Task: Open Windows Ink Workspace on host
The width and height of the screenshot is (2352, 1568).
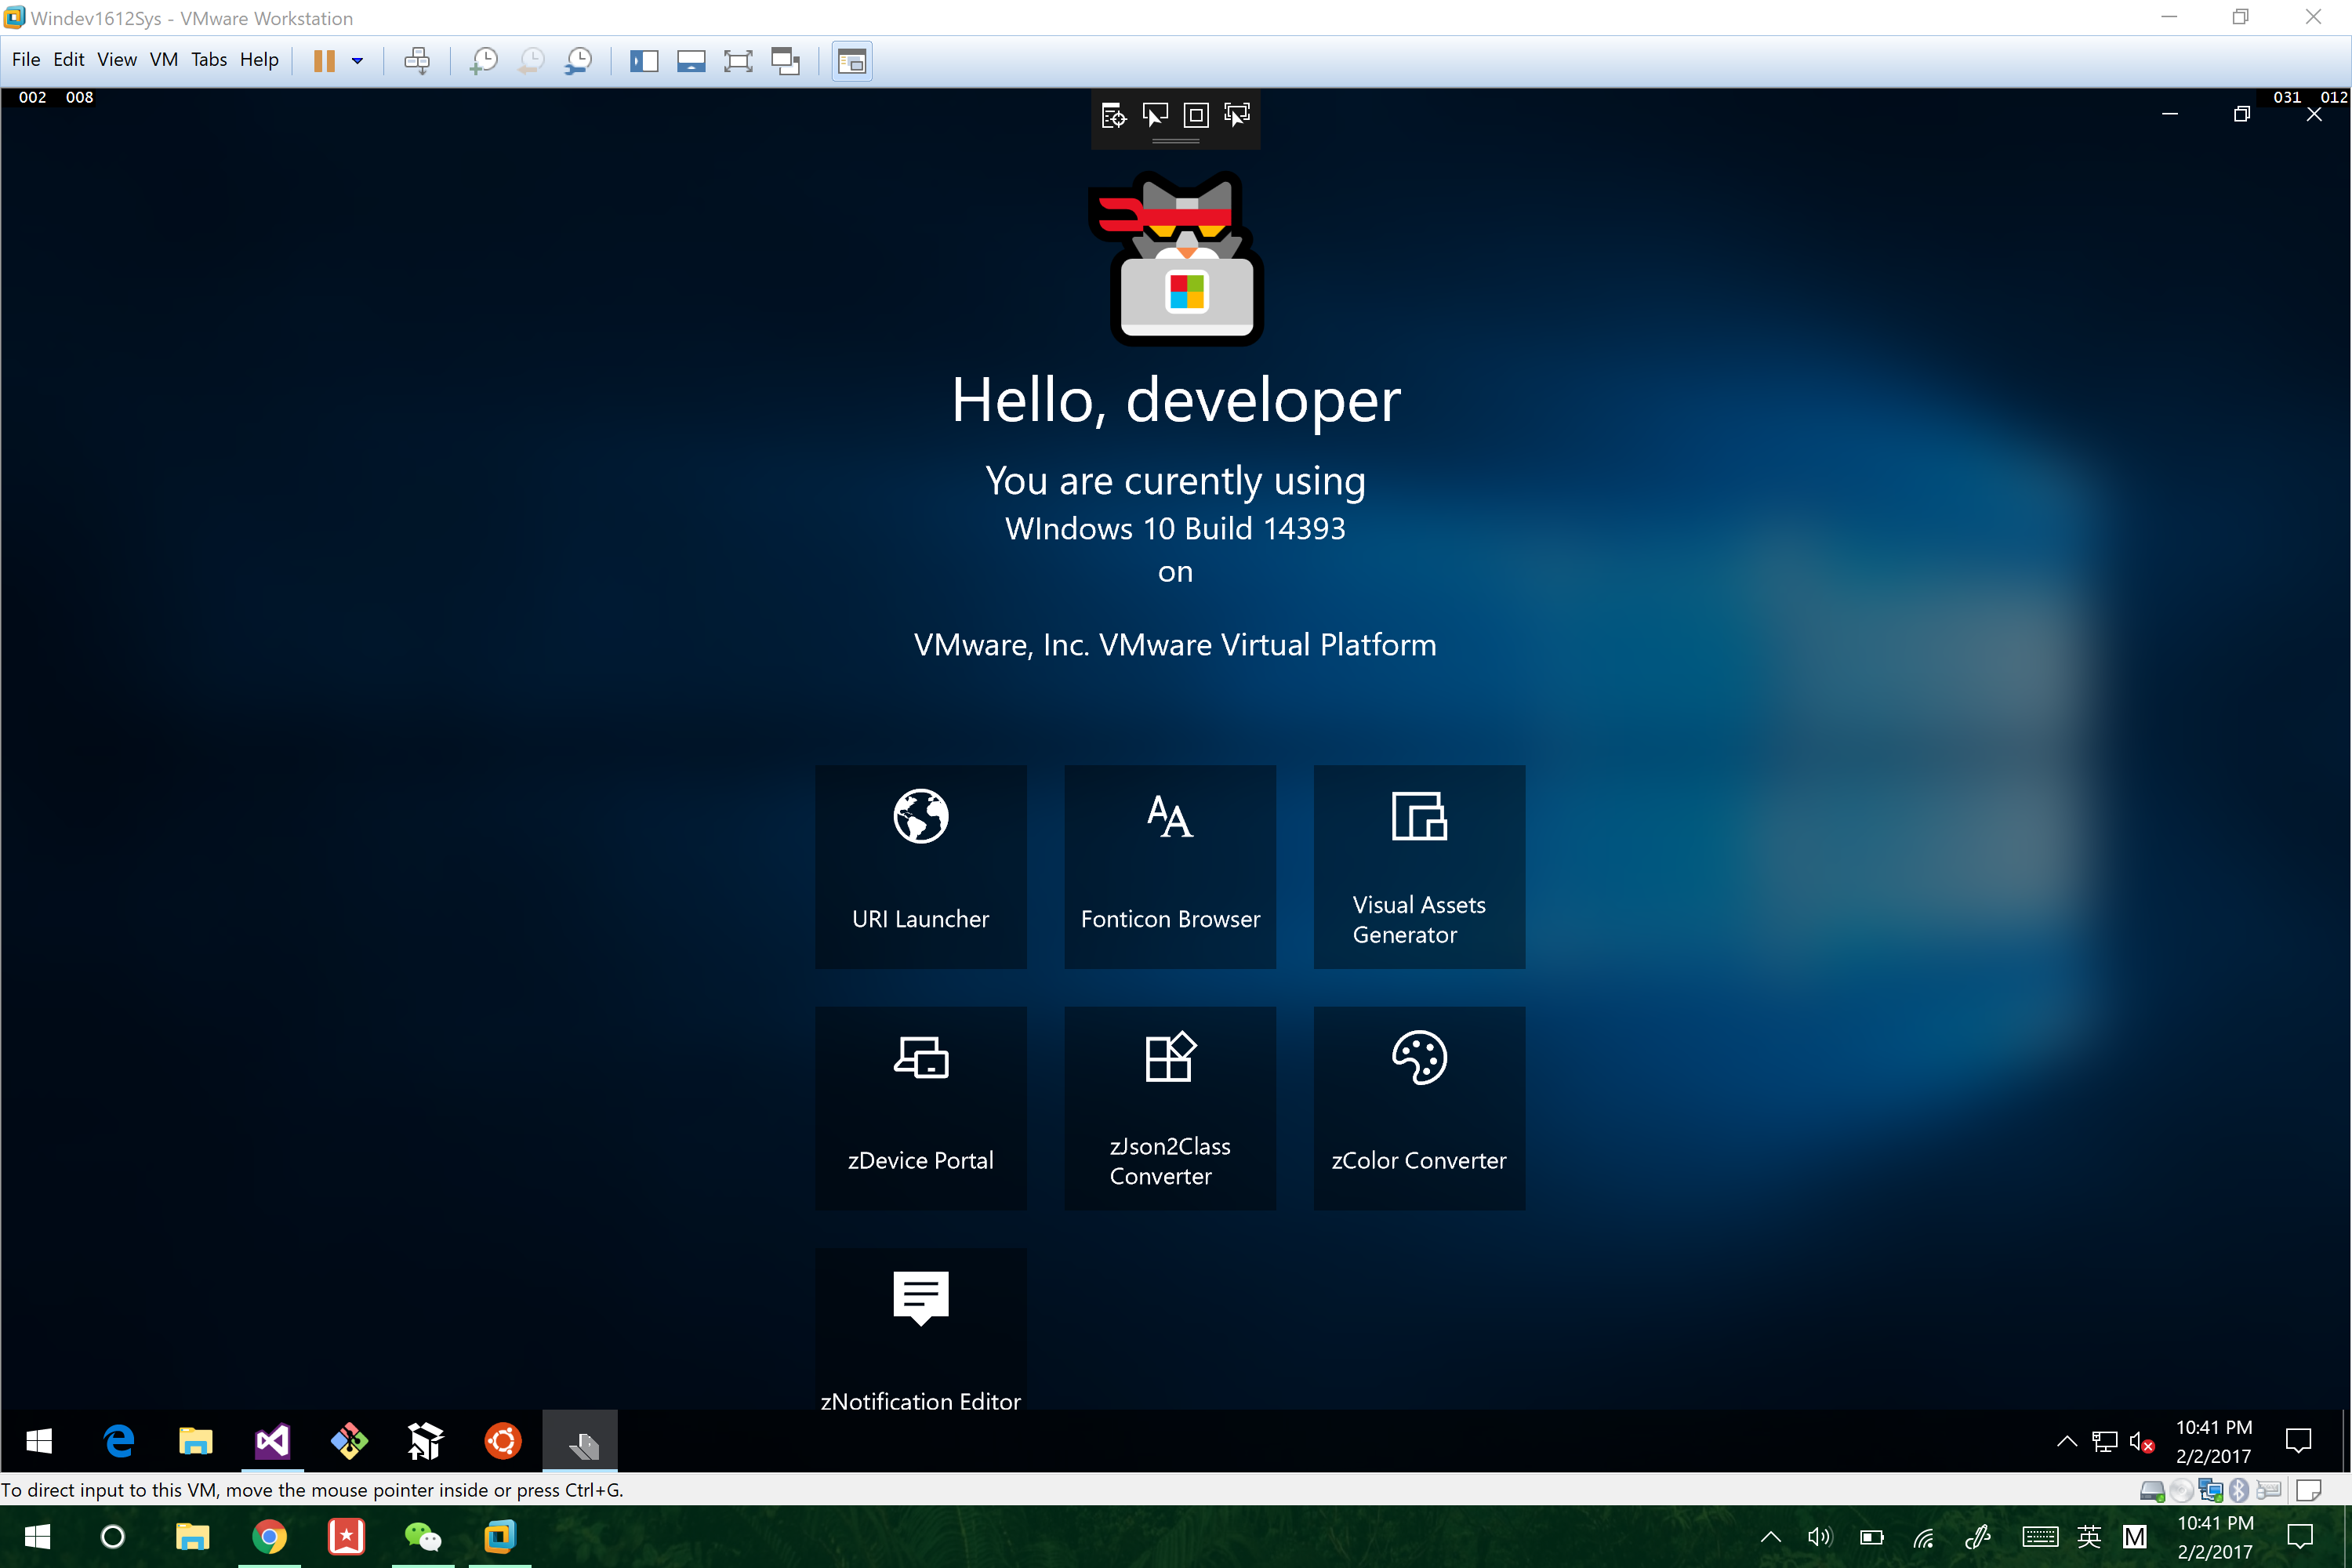Action: tap(1977, 1537)
